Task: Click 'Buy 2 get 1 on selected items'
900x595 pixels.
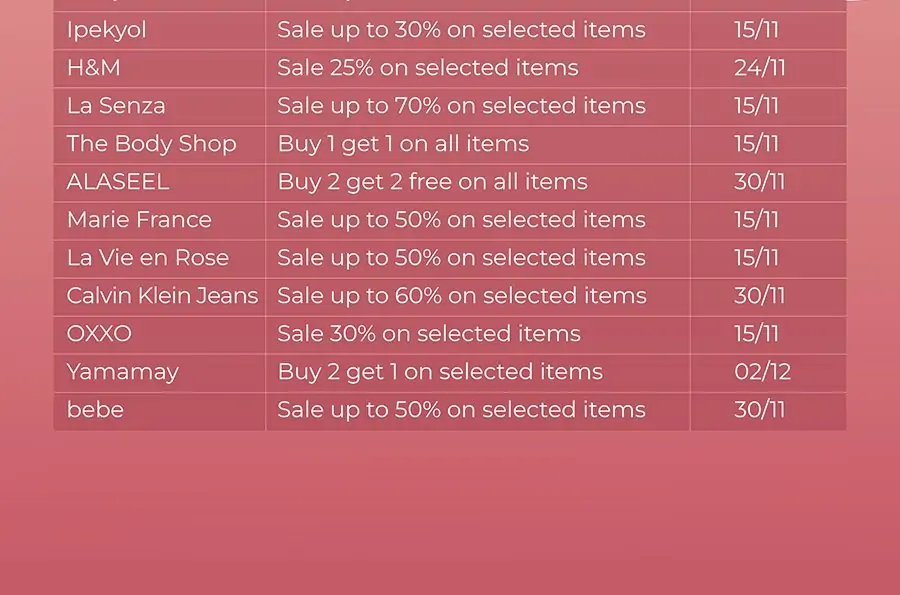Action: pos(440,372)
